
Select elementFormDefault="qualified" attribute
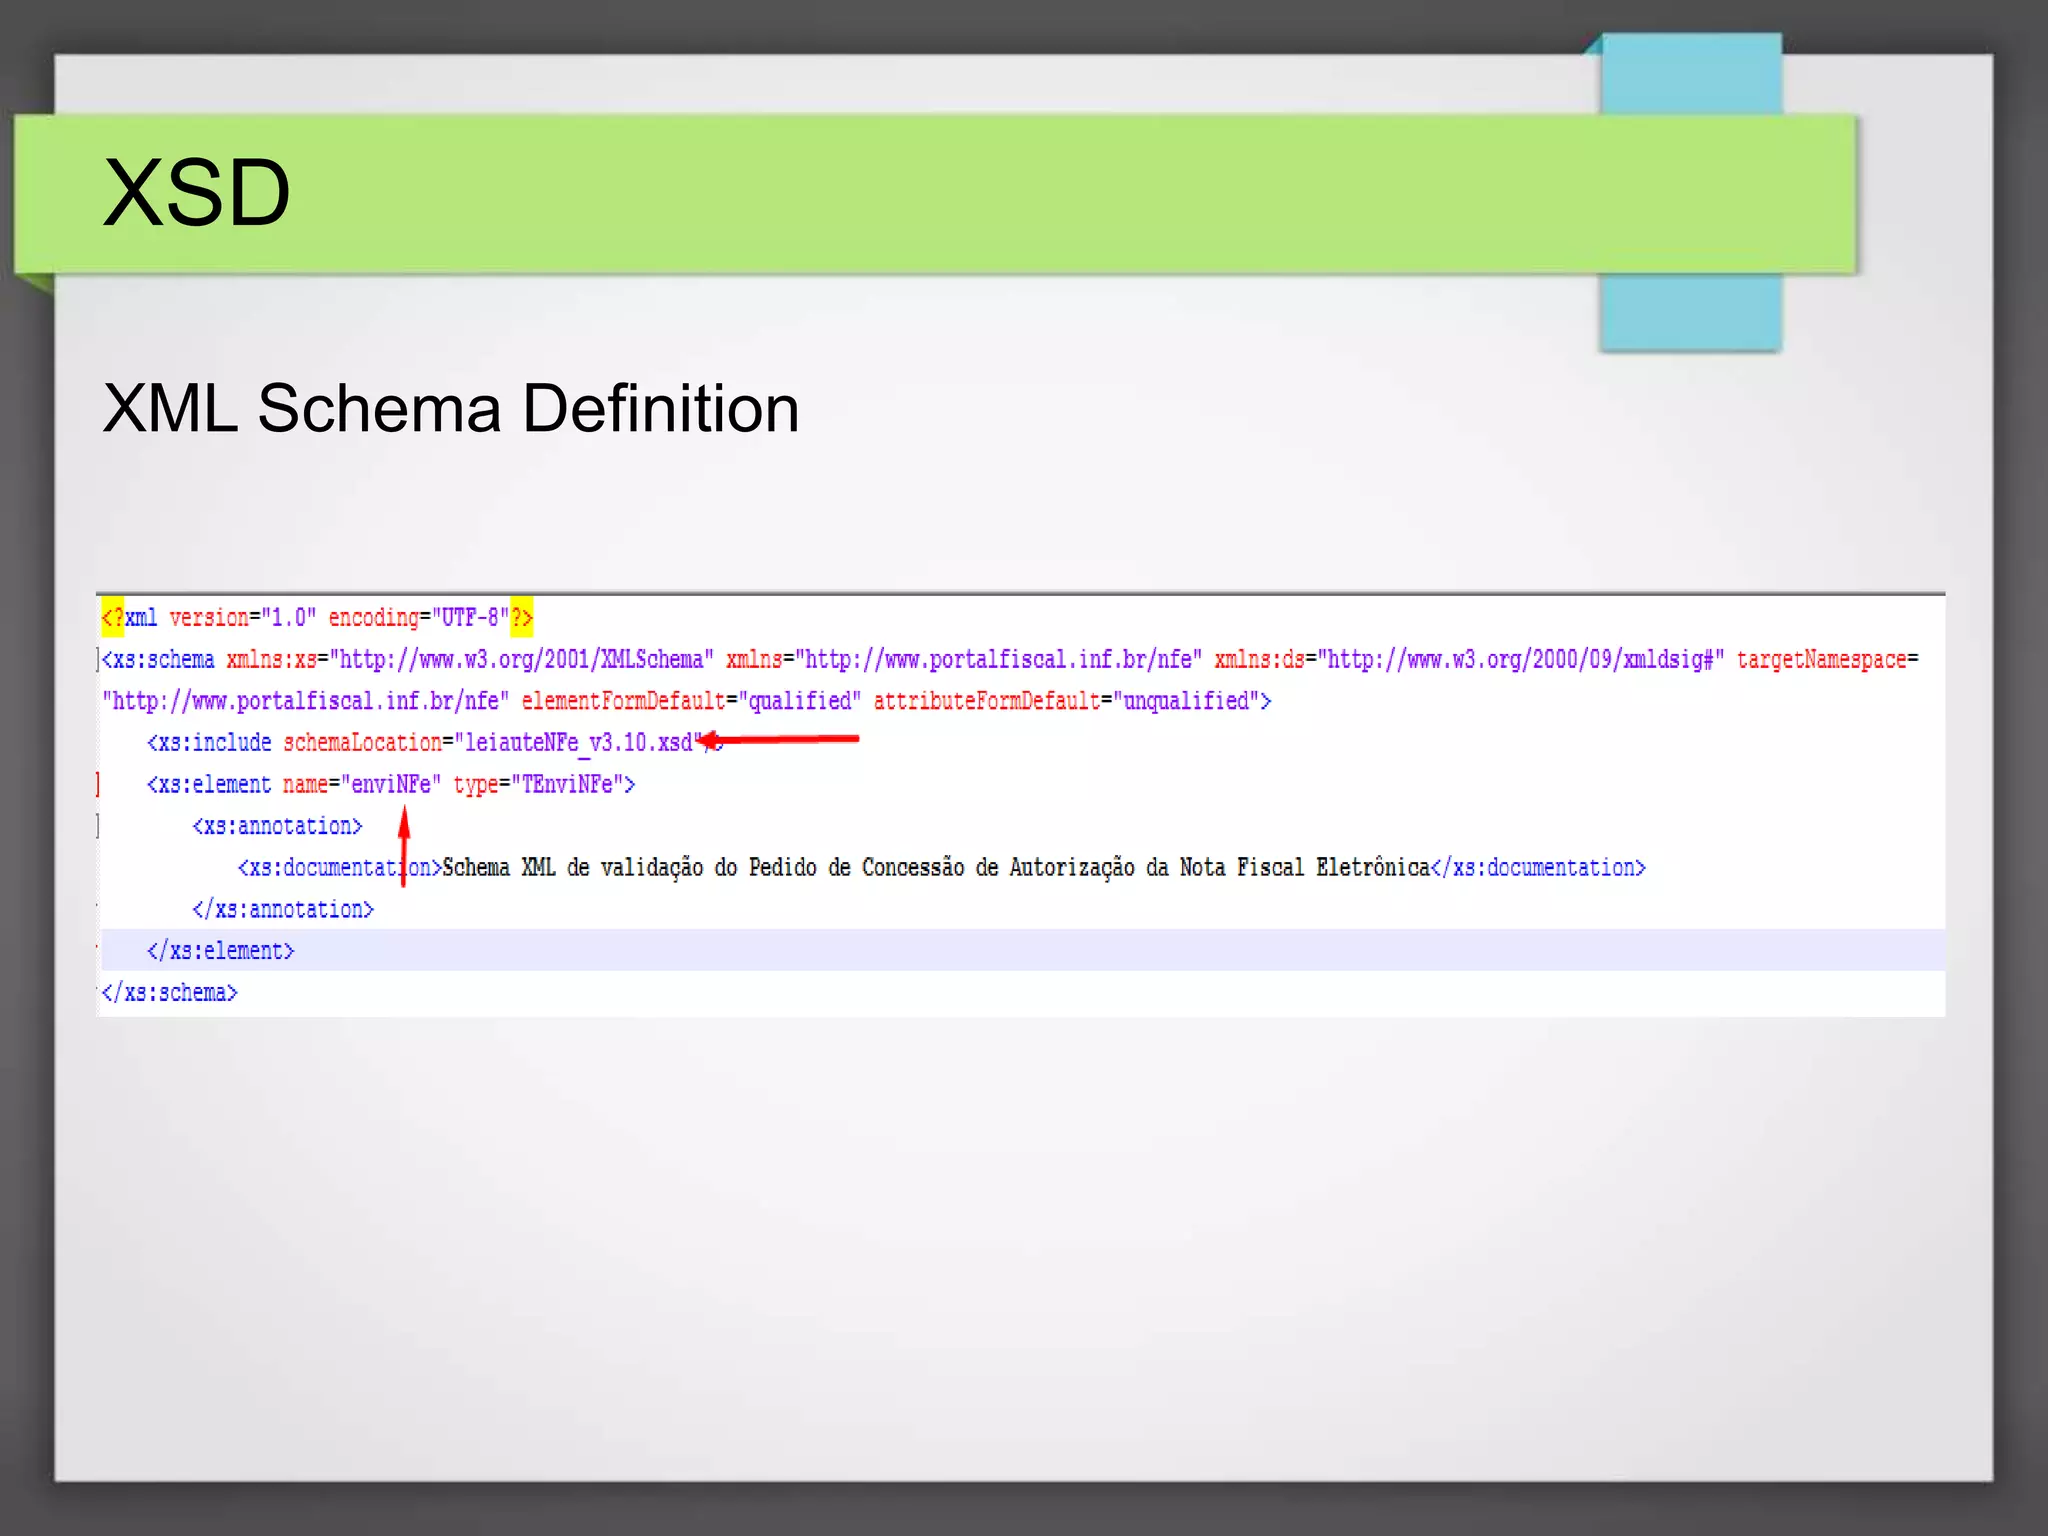691,701
